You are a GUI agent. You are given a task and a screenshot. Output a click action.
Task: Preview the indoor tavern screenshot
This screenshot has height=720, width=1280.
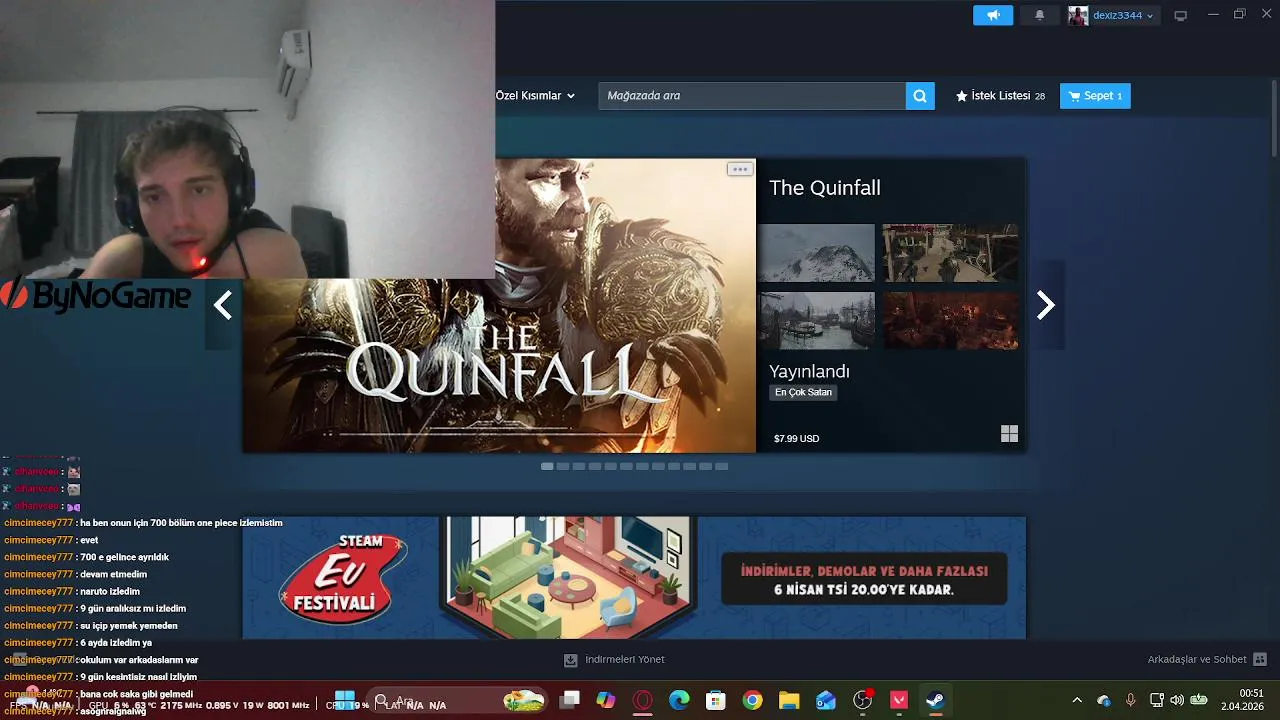click(950, 253)
